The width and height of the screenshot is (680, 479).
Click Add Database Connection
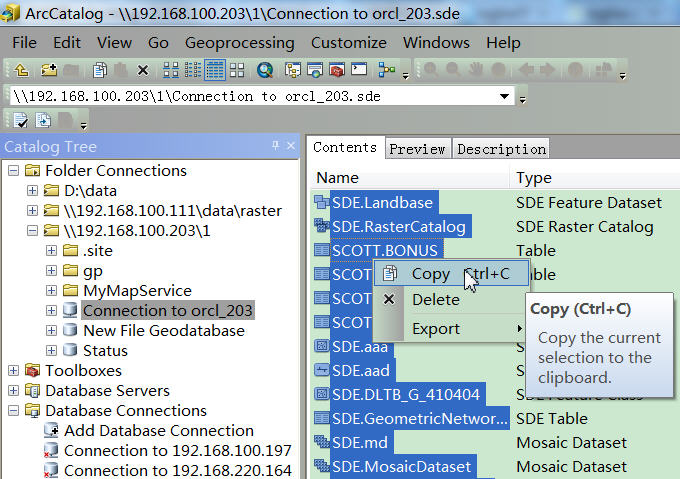pos(159,430)
